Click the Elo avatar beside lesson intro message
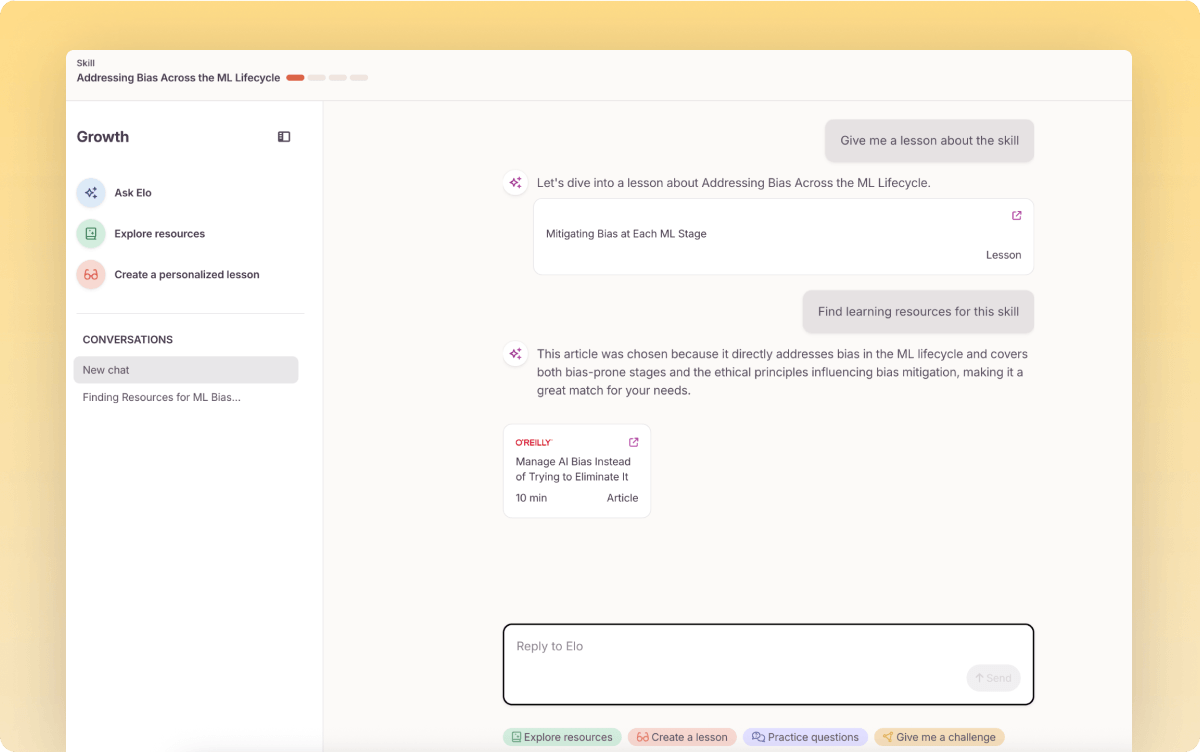Image resolution: width=1200 pixels, height=752 pixels. pyautogui.click(x=515, y=183)
